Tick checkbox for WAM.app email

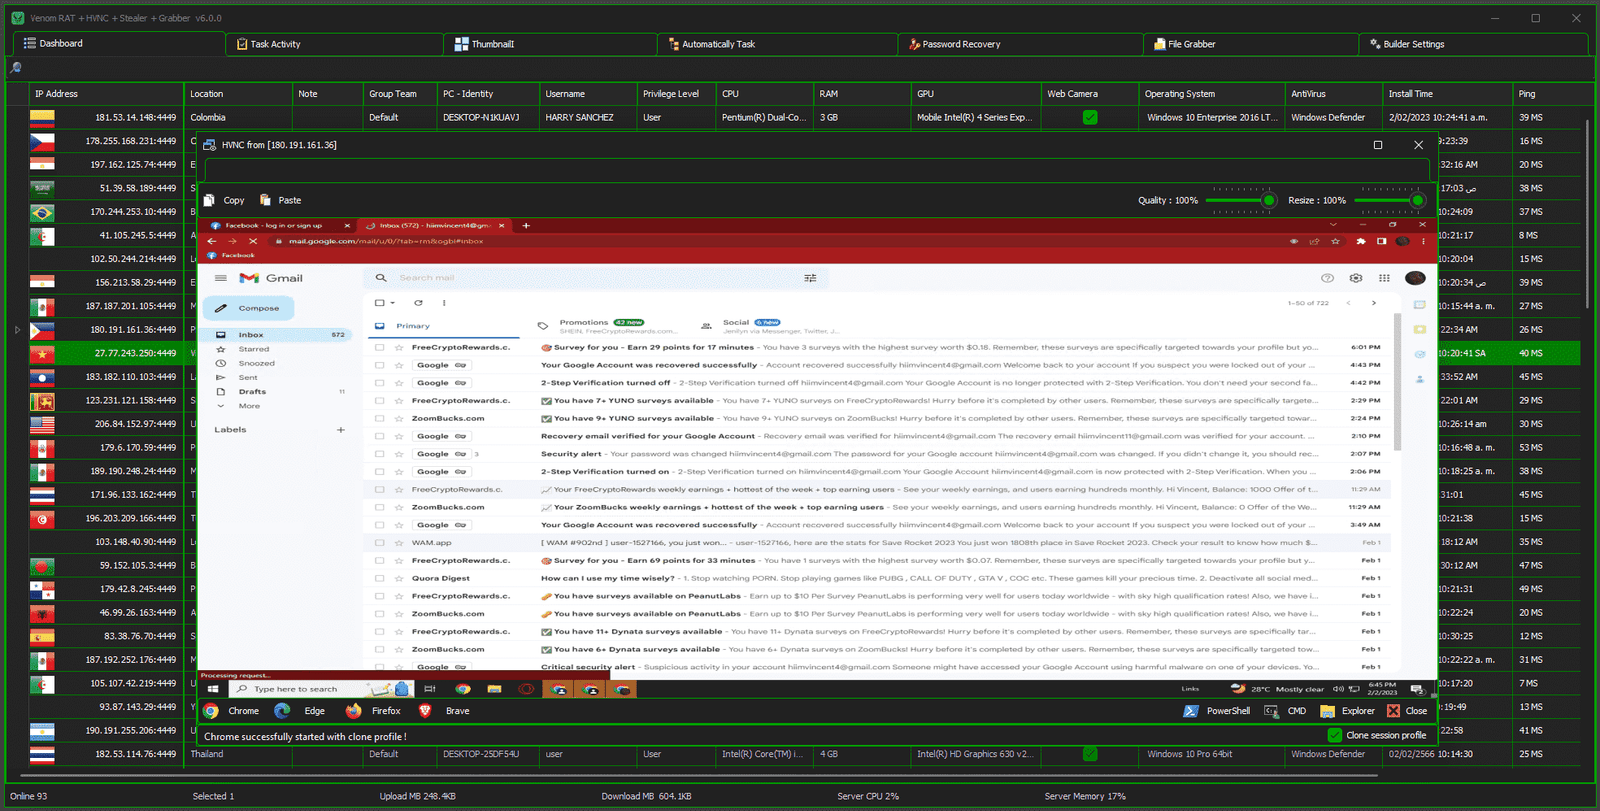379,543
